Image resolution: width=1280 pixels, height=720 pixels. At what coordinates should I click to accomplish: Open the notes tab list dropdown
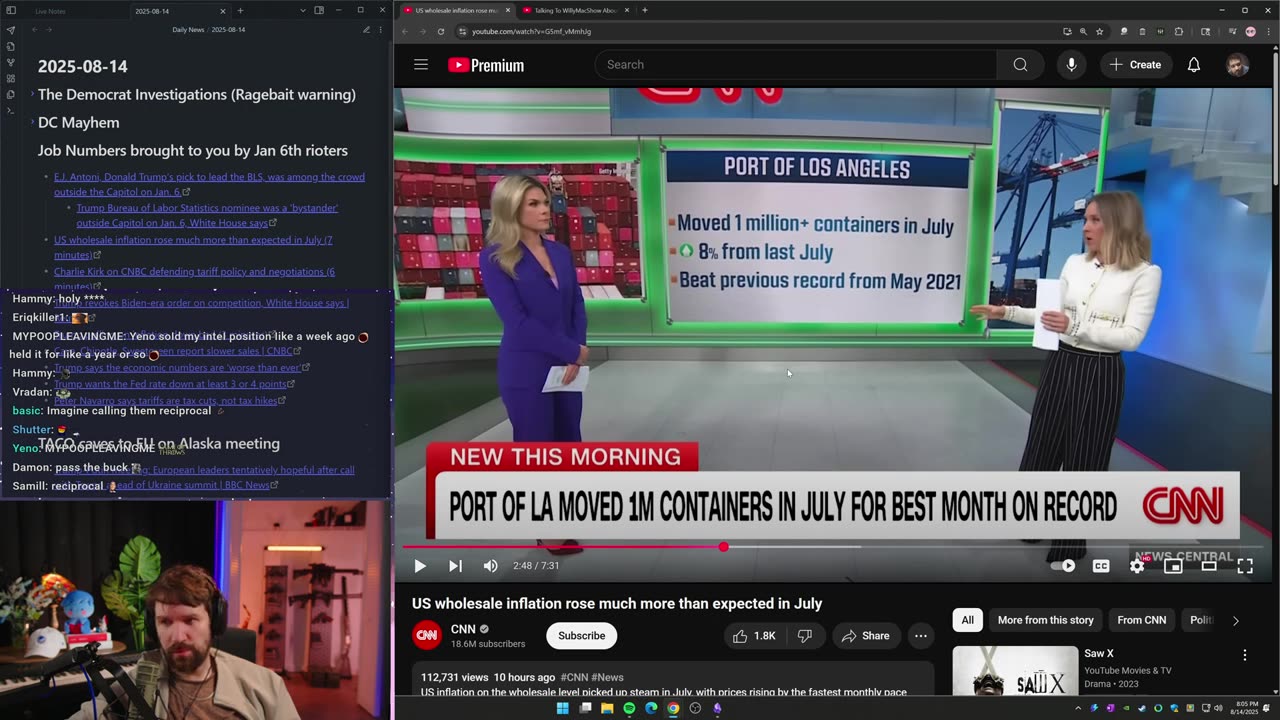click(x=303, y=10)
